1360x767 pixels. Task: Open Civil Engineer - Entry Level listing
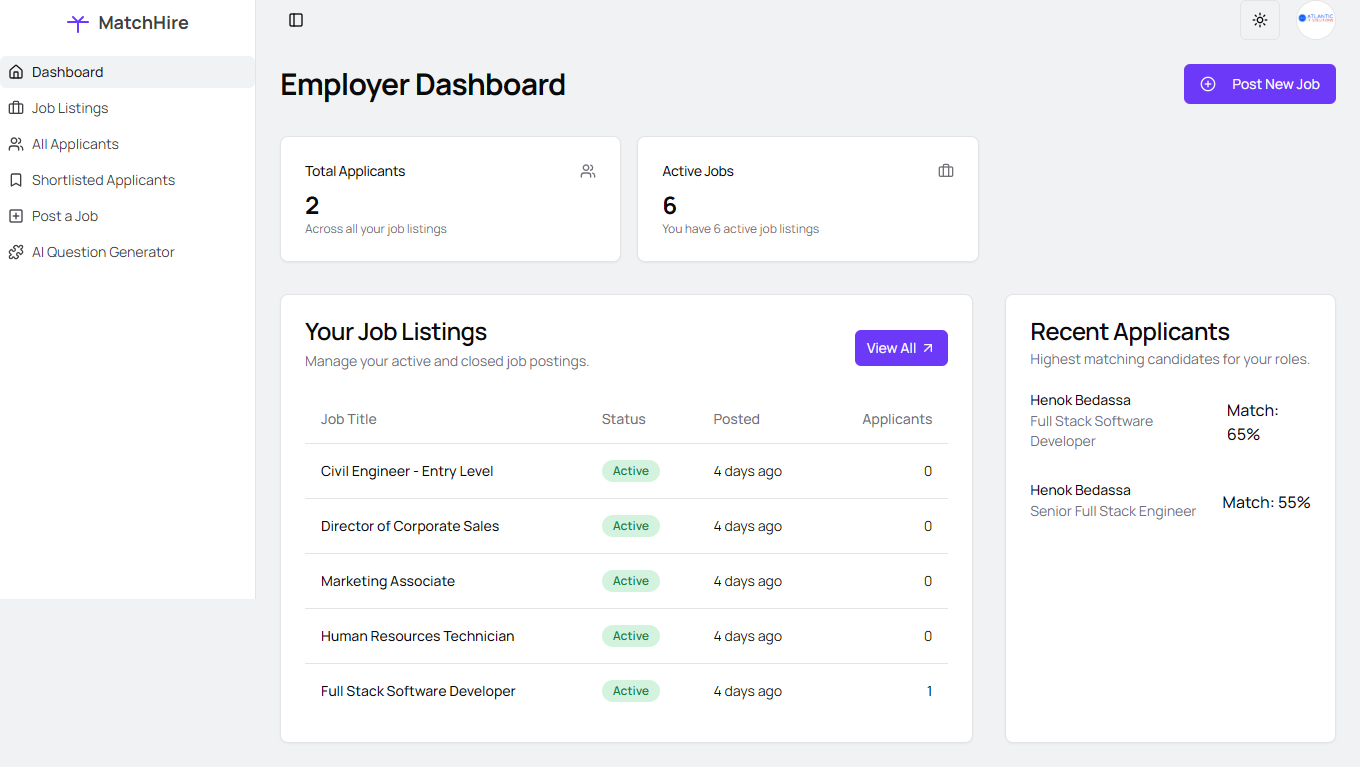[626, 471]
